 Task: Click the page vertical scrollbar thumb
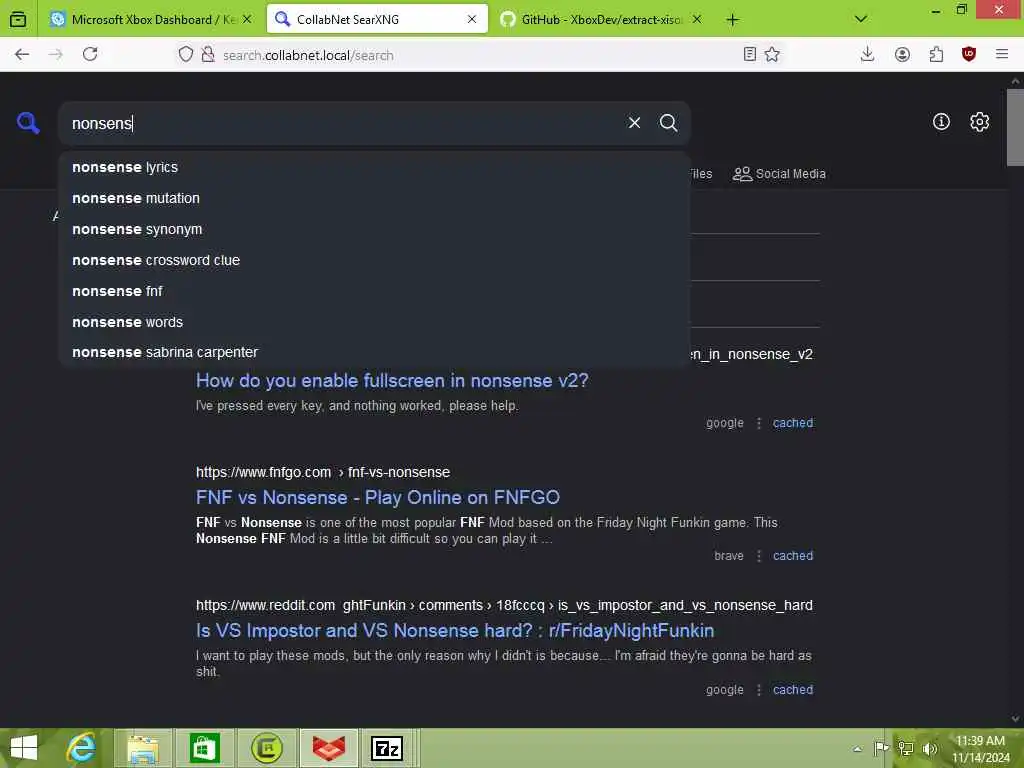click(1015, 127)
